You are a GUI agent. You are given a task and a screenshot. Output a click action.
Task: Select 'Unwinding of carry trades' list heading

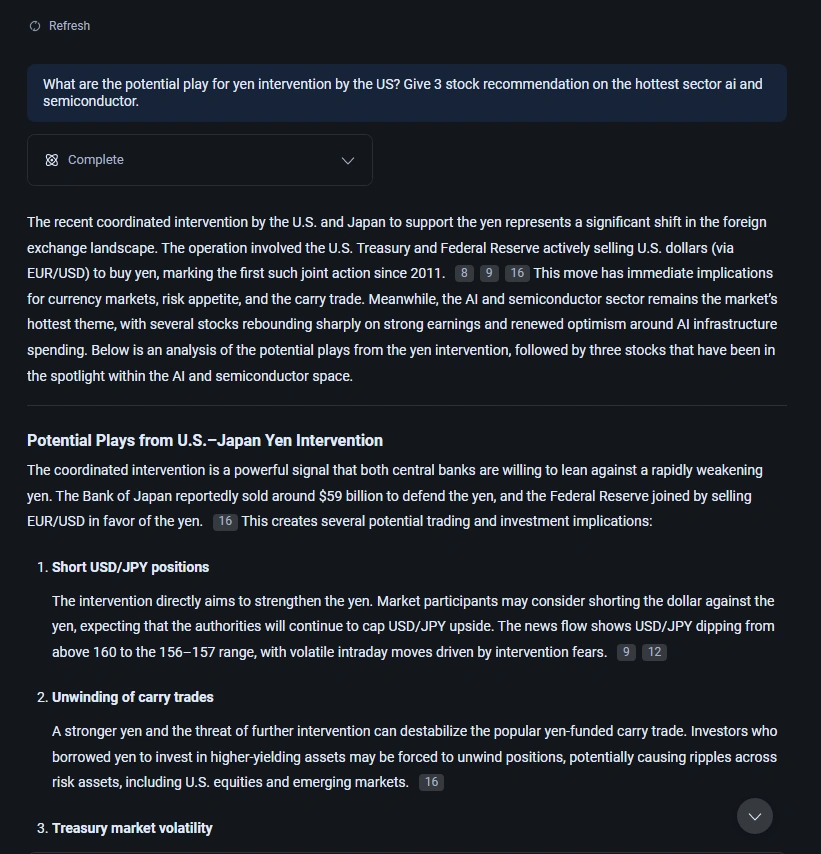pos(132,698)
